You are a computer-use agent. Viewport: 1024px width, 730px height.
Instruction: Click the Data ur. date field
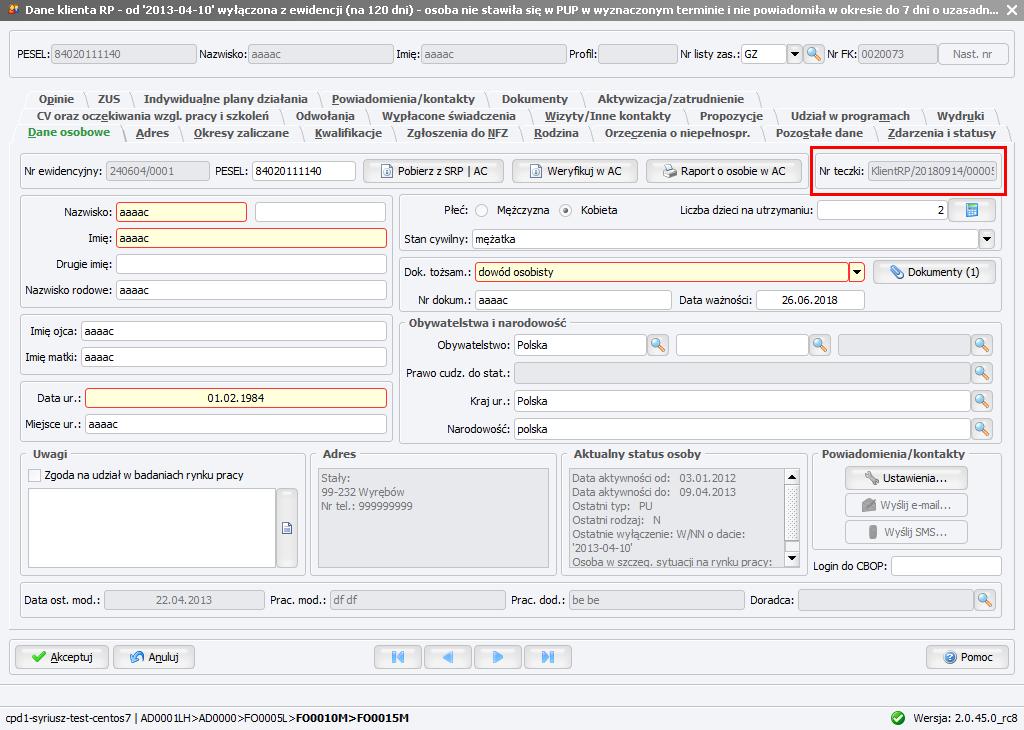coord(236,398)
